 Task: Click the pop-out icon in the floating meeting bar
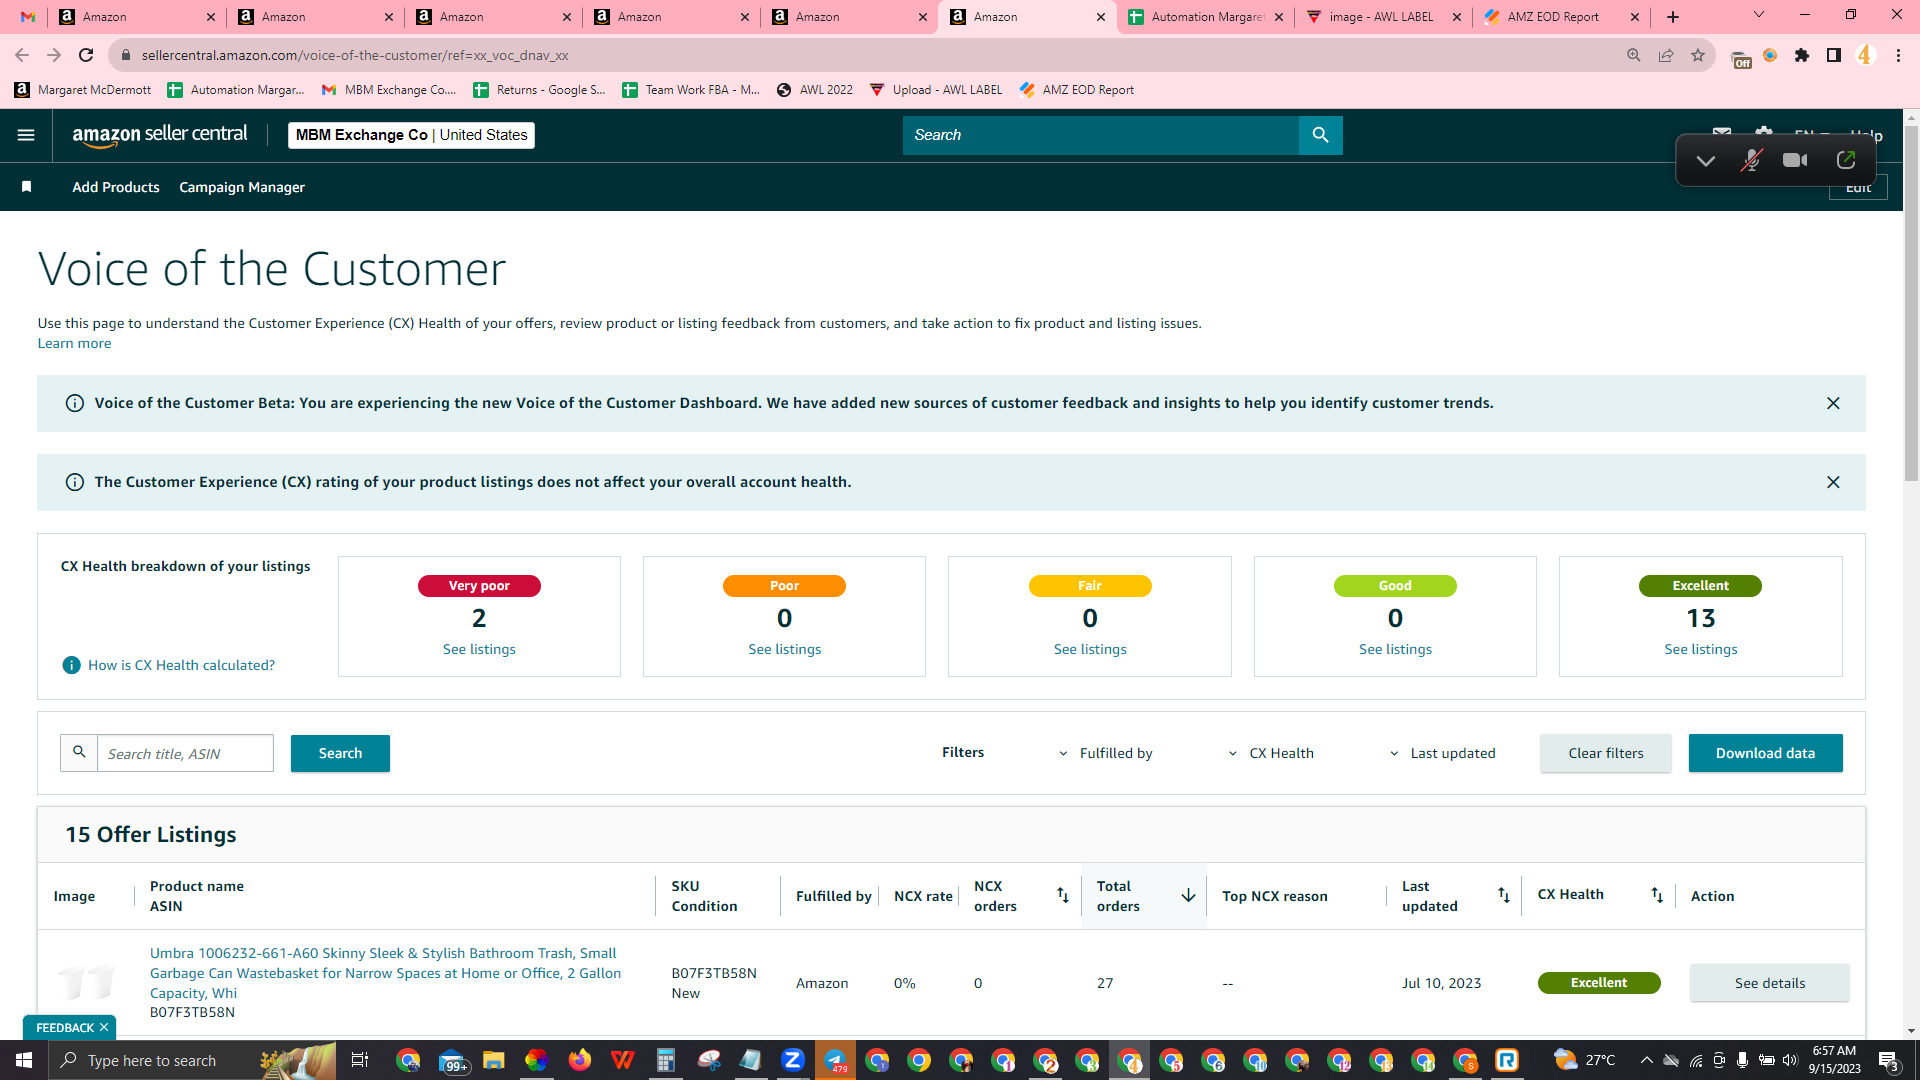coord(1846,160)
